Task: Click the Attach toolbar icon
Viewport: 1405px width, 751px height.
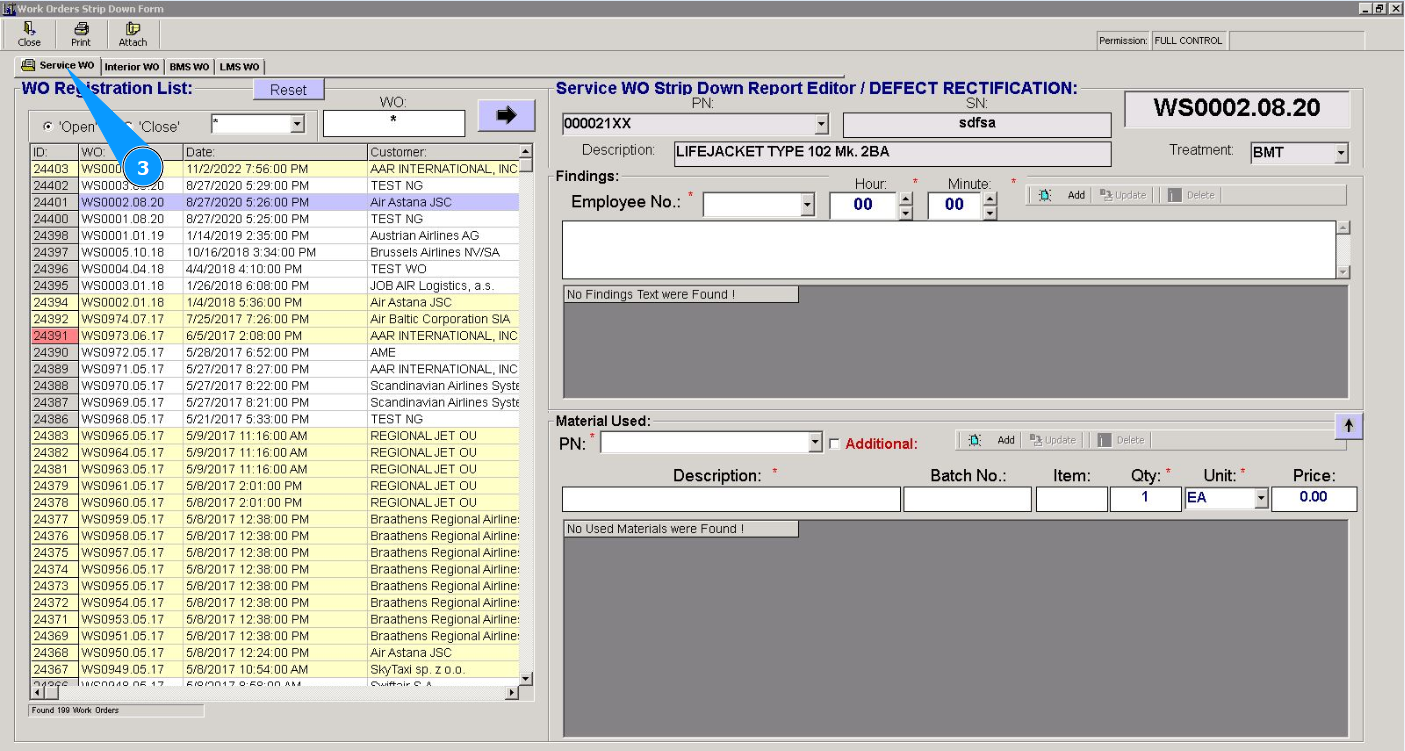Action: tap(133, 34)
